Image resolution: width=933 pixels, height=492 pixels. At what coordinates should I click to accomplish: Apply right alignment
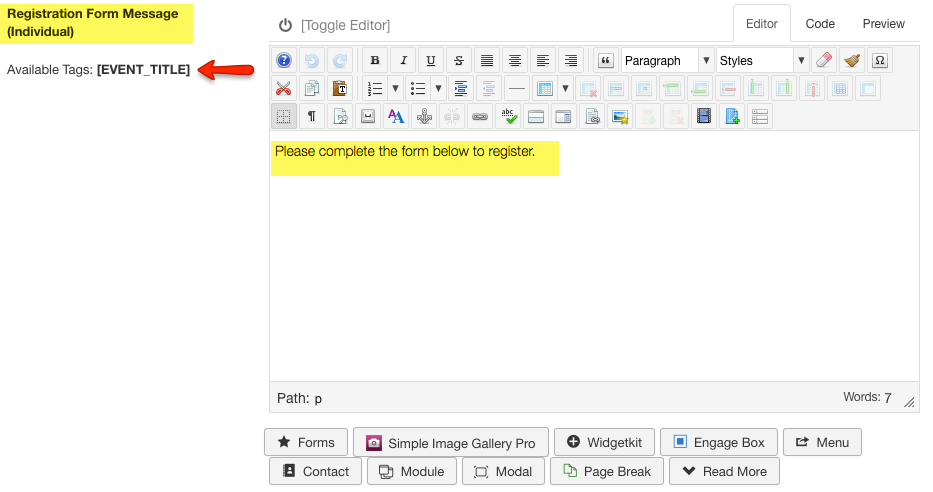pyautogui.click(x=571, y=60)
